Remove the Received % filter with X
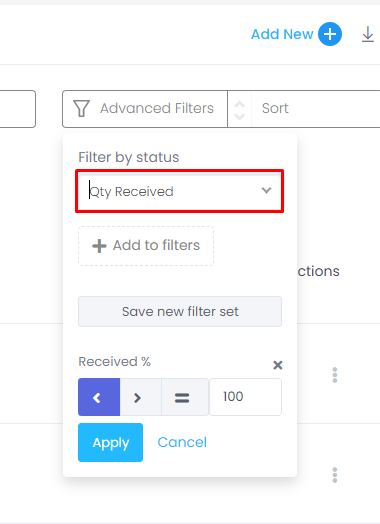This screenshot has width=380, height=524. [277, 365]
